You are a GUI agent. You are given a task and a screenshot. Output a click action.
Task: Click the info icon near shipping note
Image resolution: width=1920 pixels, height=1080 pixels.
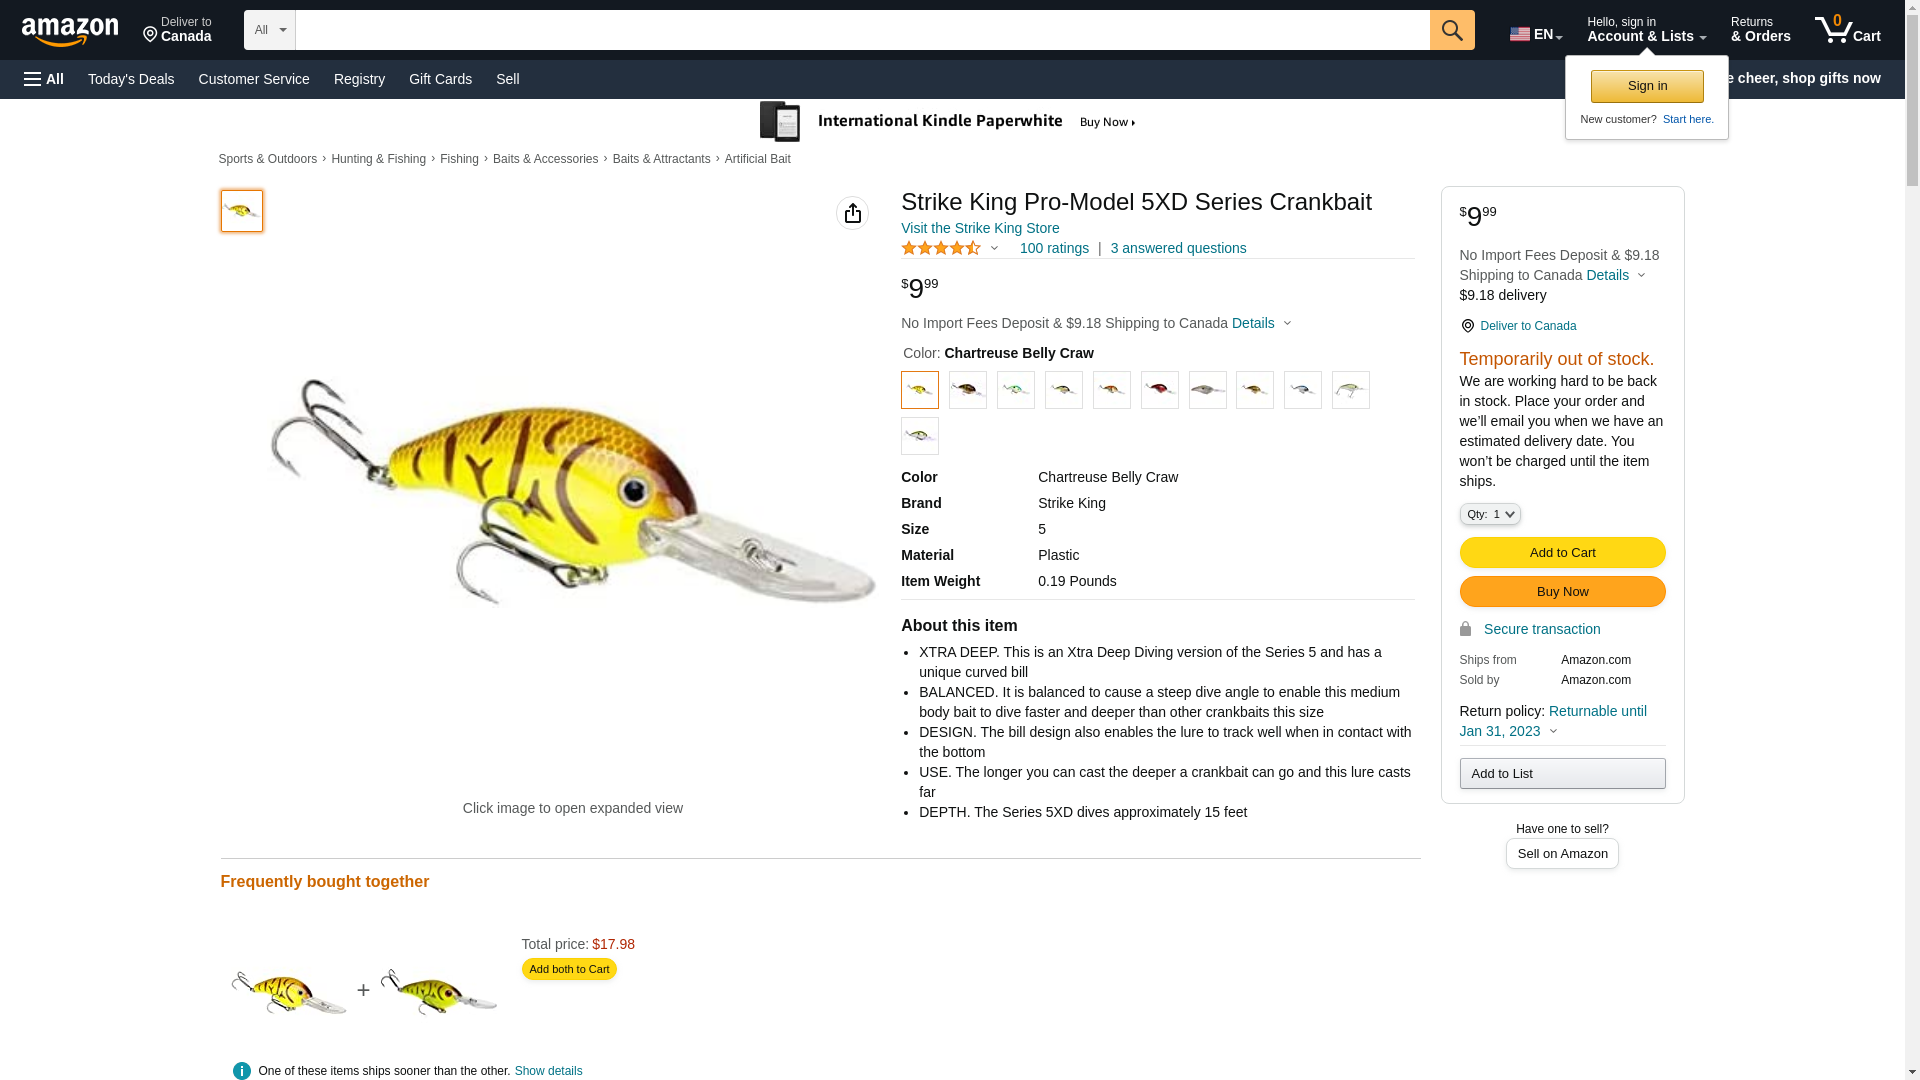241,1071
